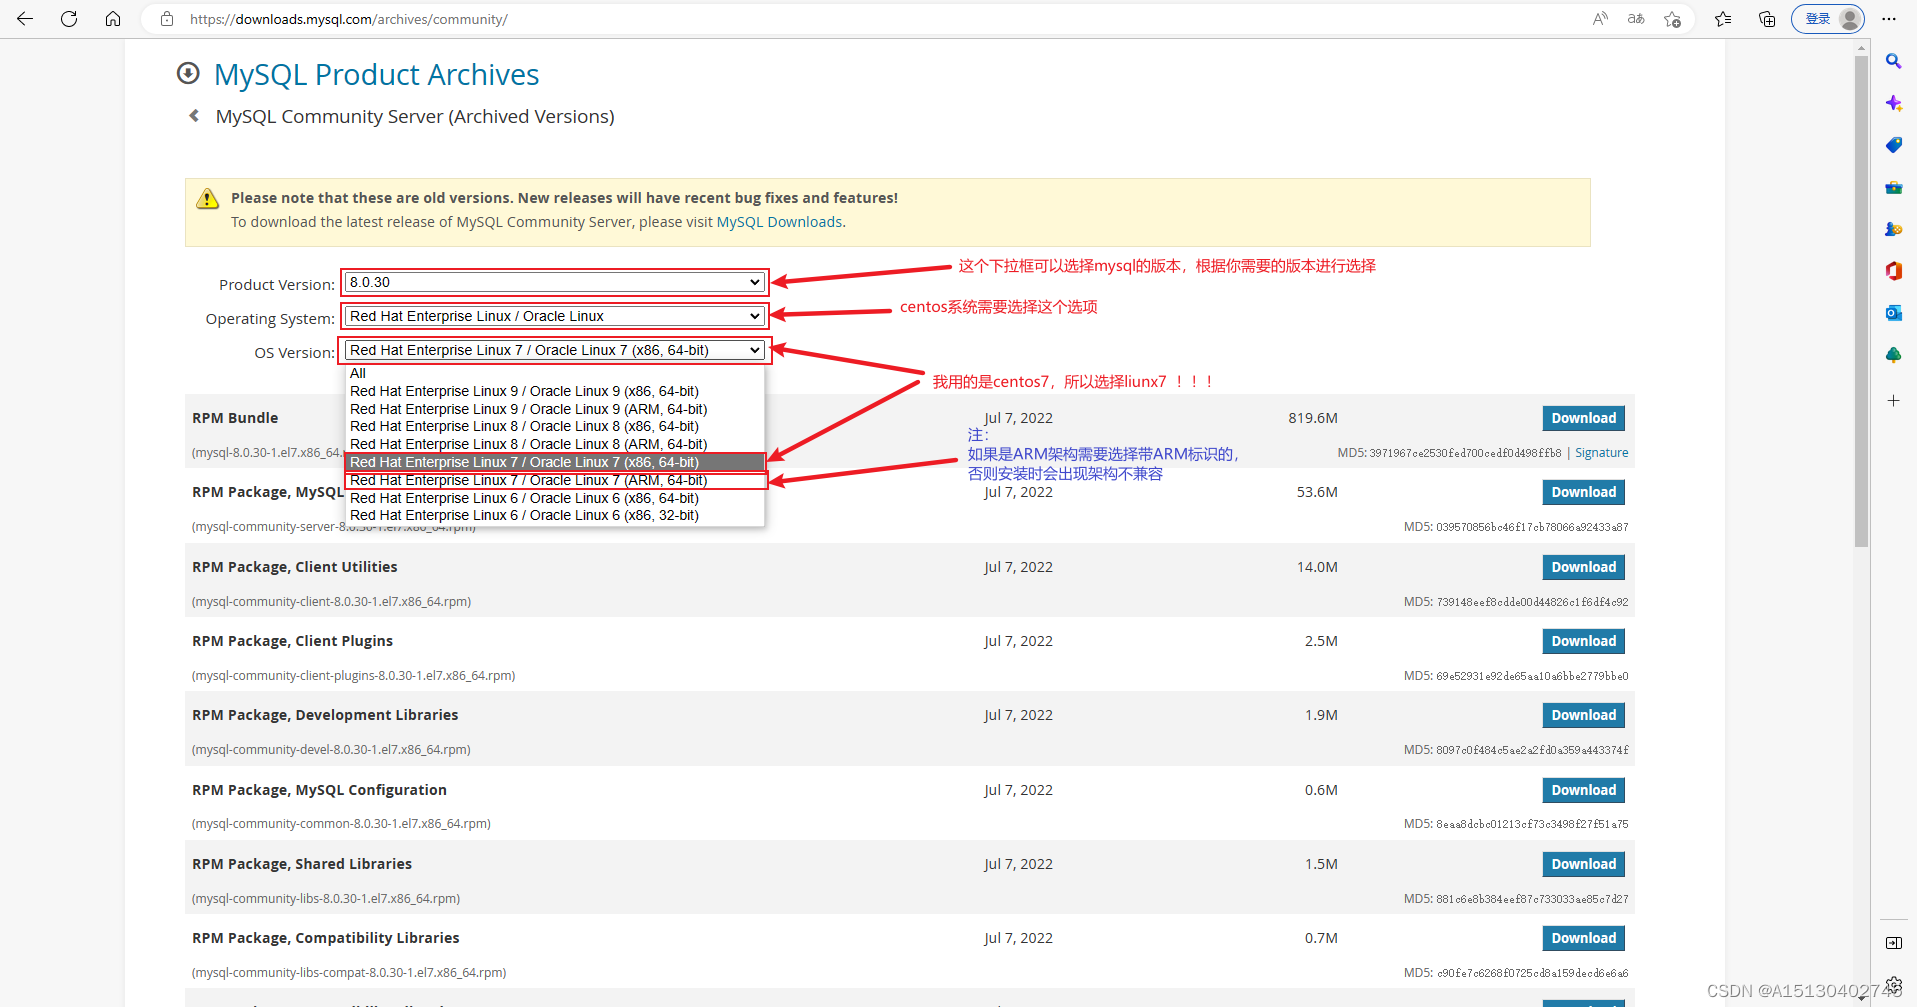Start read aloud from the toolbar
1917x1007 pixels.
[1600, 19]
